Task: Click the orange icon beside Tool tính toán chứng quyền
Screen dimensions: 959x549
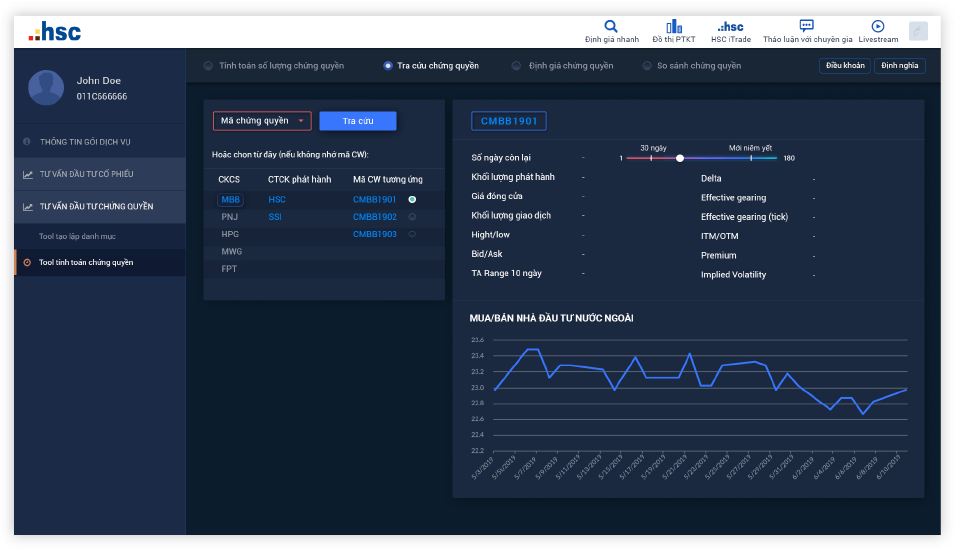Action: (27, 262)
